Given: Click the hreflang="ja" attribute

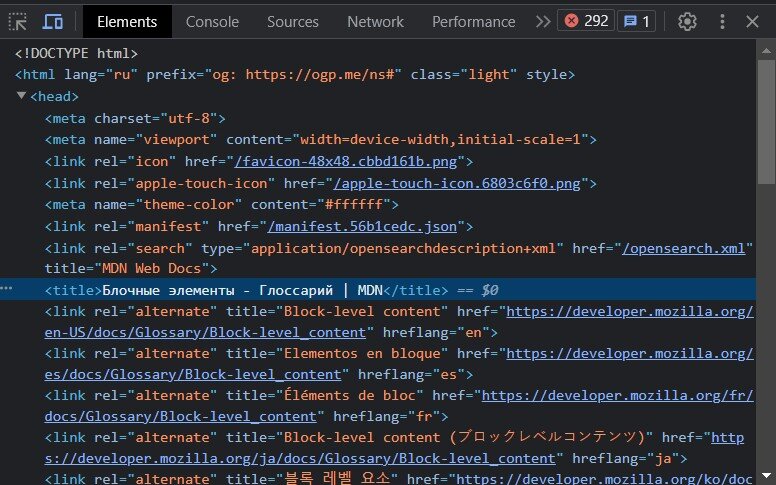Looking at the screenshot, I should click(x=625, y=458).
